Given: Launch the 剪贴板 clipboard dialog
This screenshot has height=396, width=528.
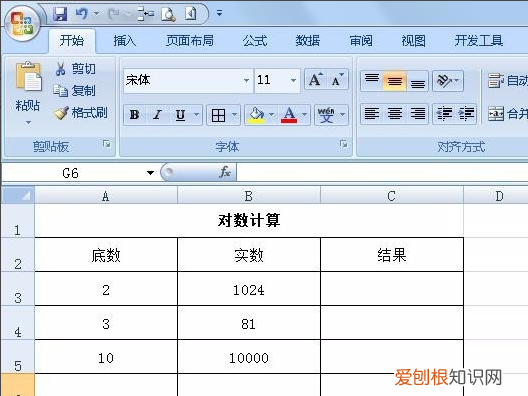Looking at the screenshot, I should 107,144.
